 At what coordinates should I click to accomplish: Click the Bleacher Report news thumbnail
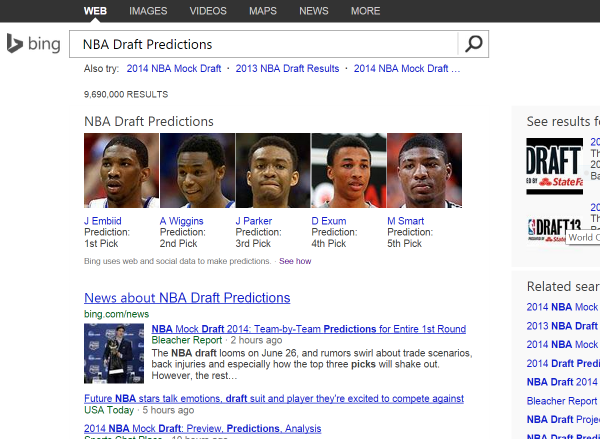pos(114,353)
